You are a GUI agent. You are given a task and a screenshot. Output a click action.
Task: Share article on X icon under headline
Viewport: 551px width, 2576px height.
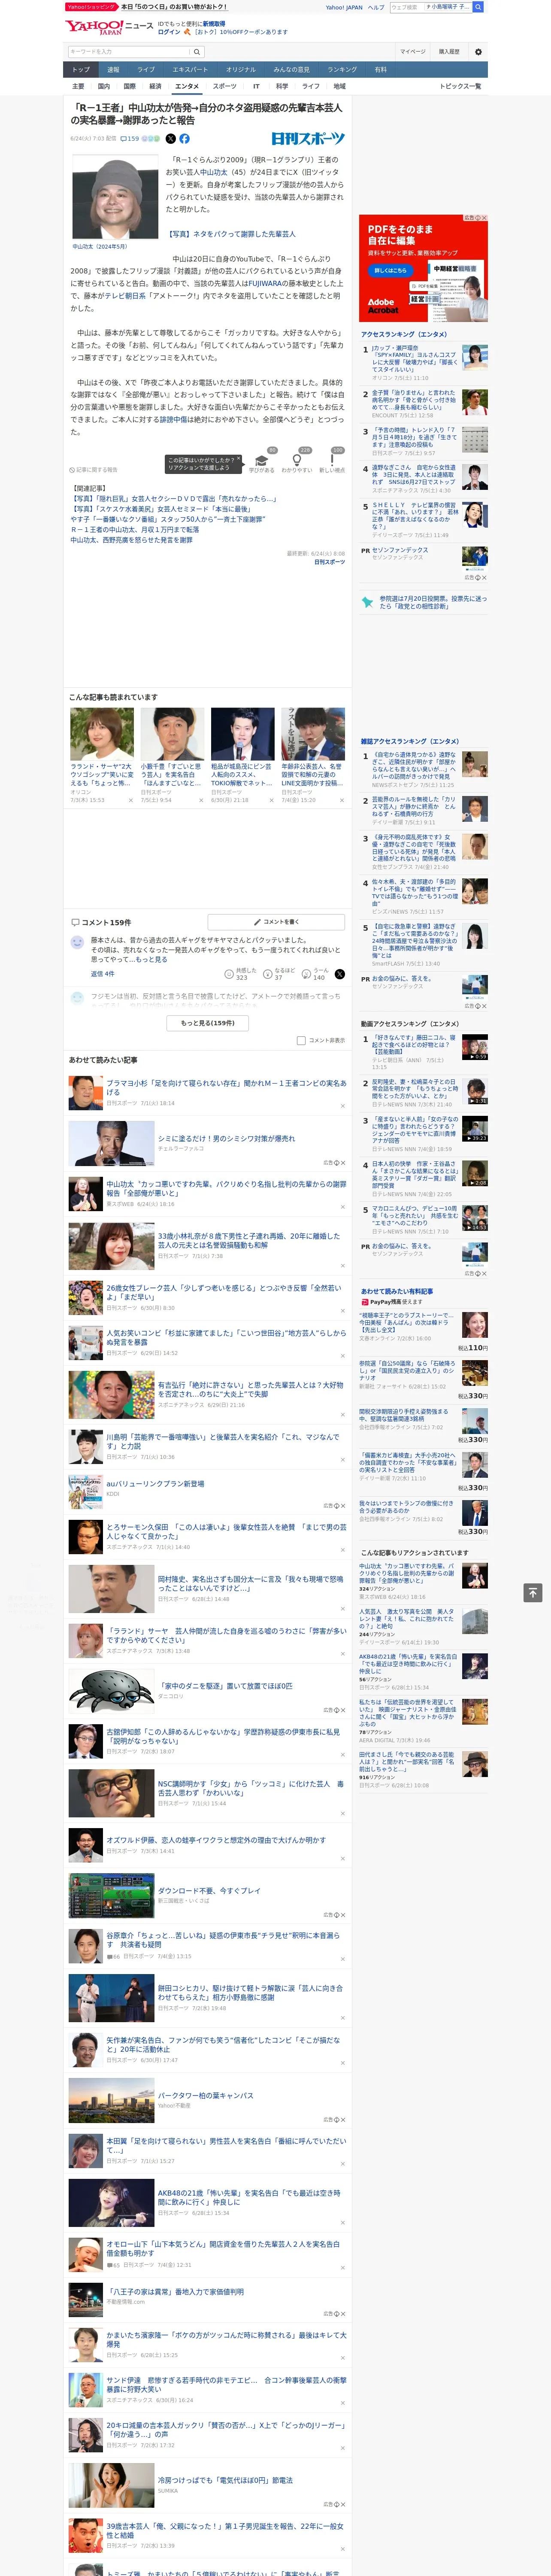(x=170, y=139)
